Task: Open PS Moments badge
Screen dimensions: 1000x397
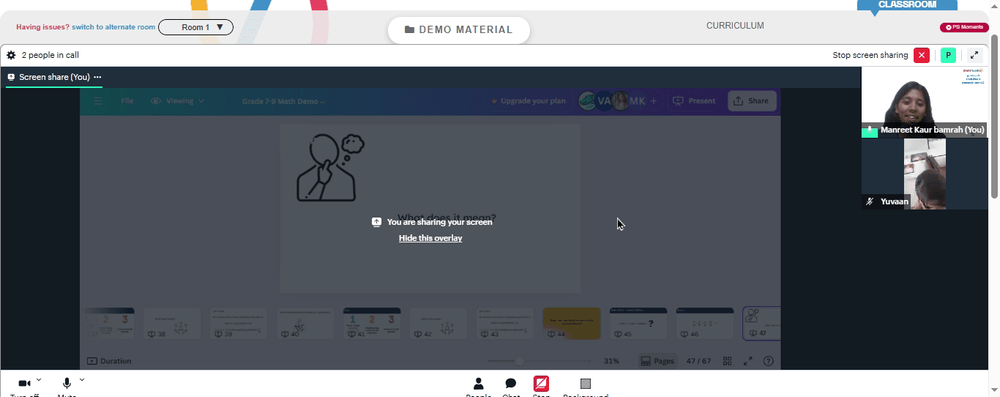Action: pyautogui.click(x=964, y=27)
